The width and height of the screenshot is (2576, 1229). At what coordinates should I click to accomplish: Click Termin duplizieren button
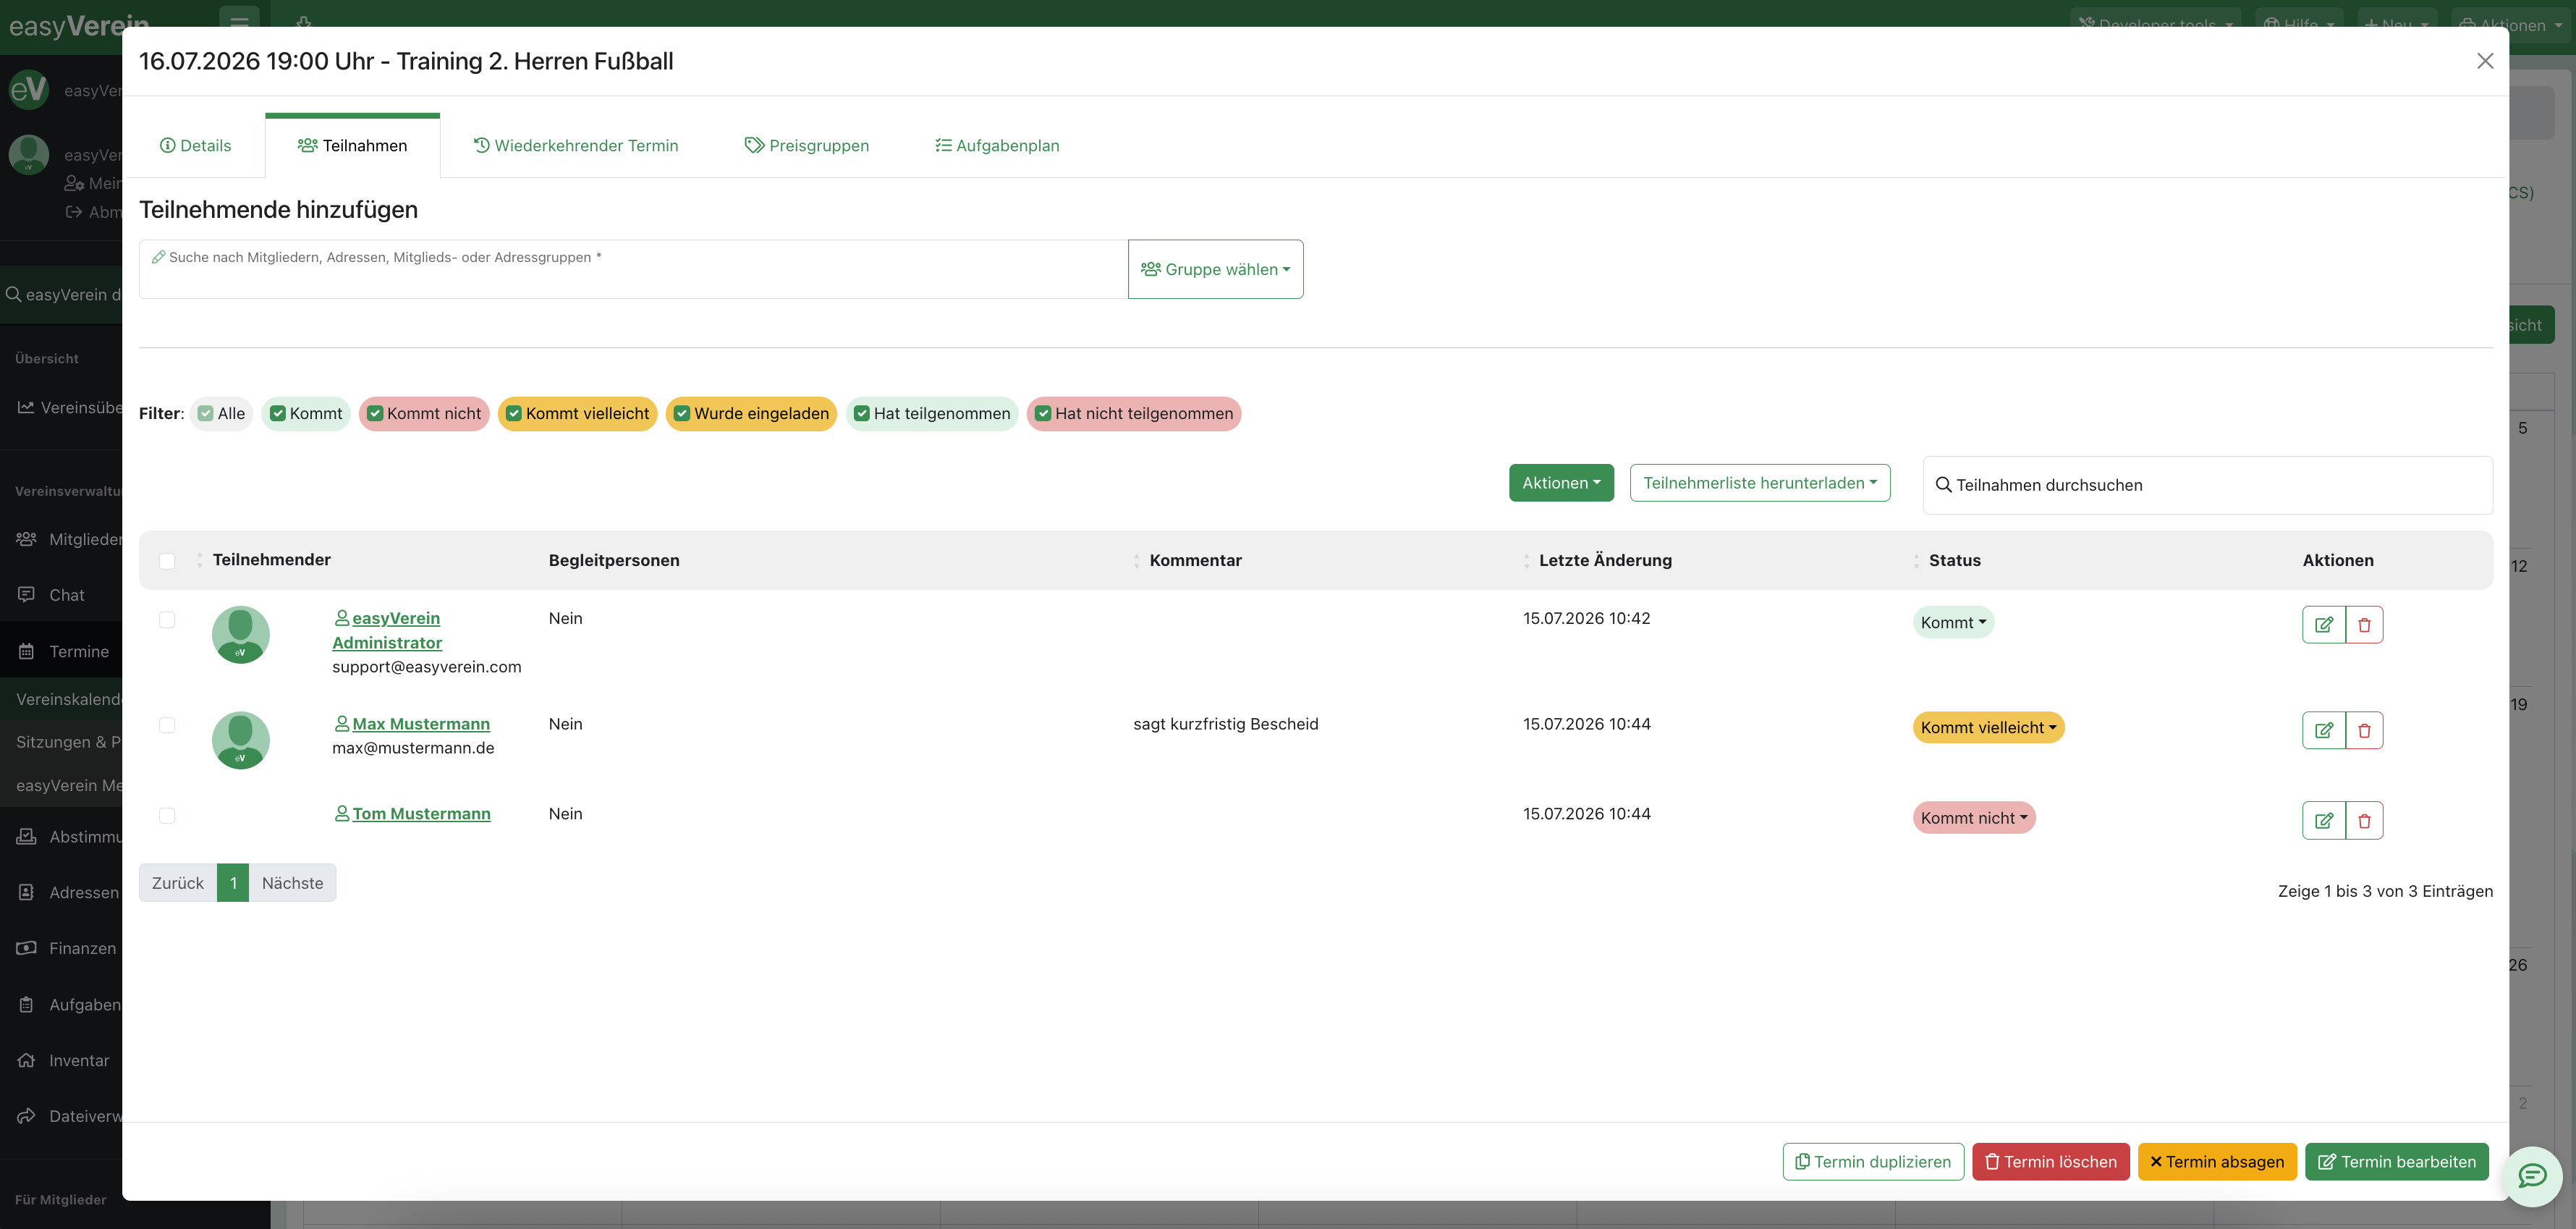point(1873,1162)
